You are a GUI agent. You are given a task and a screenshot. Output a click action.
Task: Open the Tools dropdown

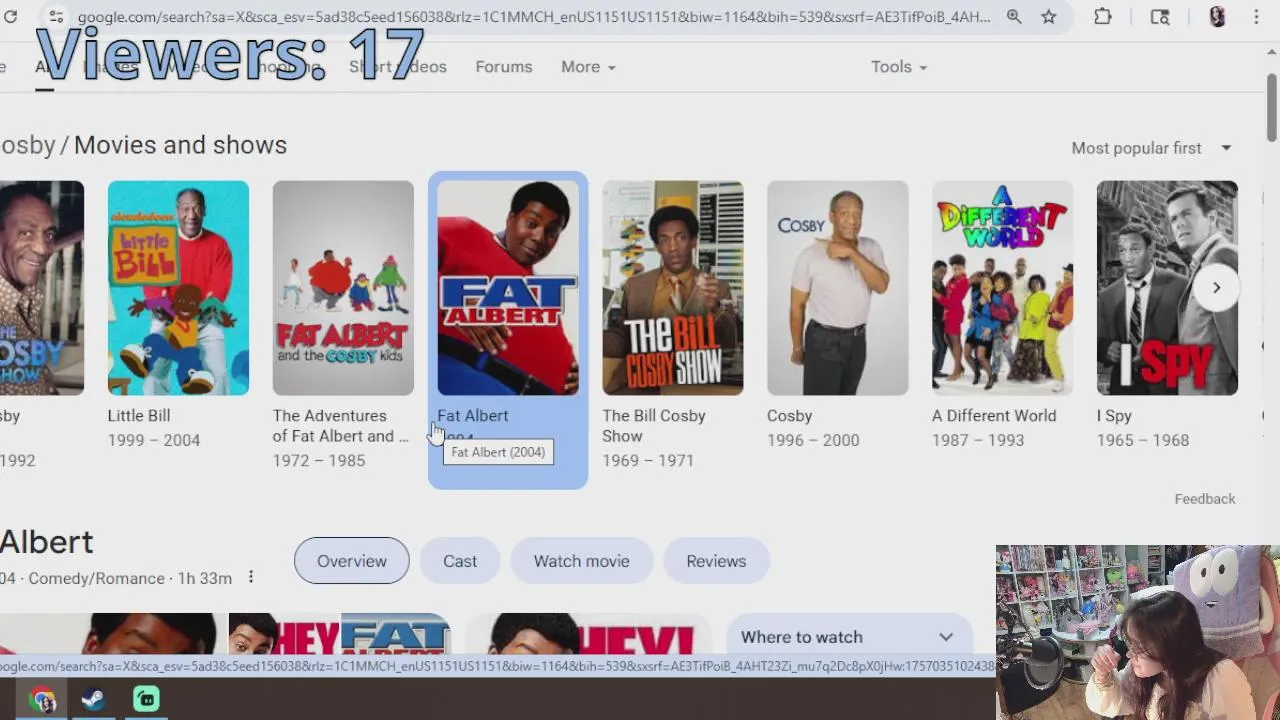(899, 67)
